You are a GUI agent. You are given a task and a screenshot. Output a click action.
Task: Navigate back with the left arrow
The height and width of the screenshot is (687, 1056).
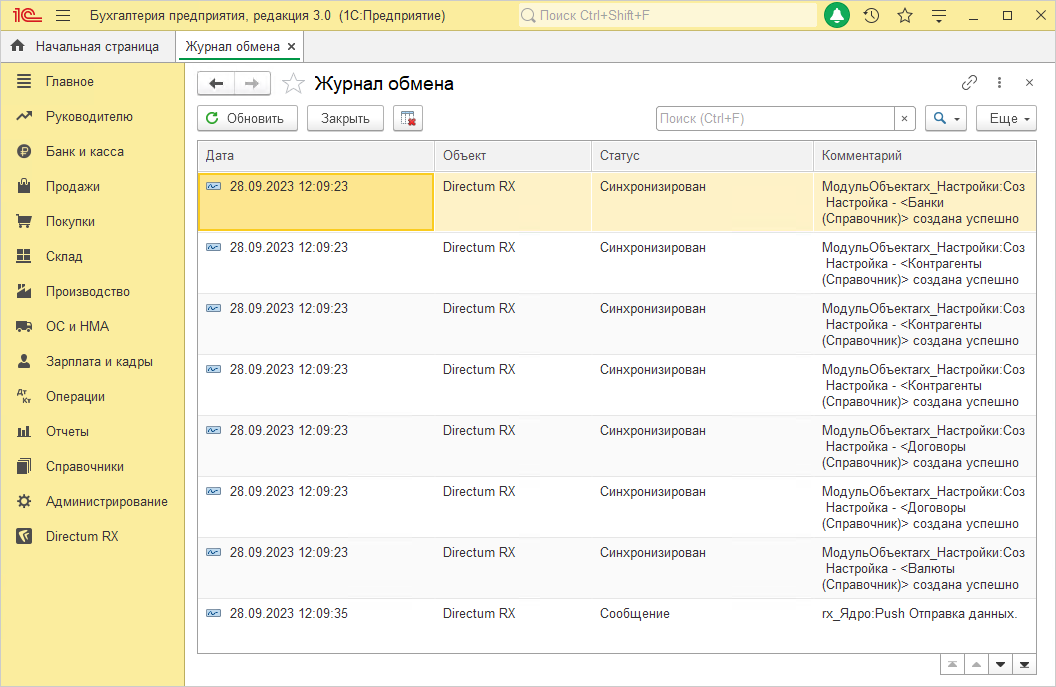point(216,84)
